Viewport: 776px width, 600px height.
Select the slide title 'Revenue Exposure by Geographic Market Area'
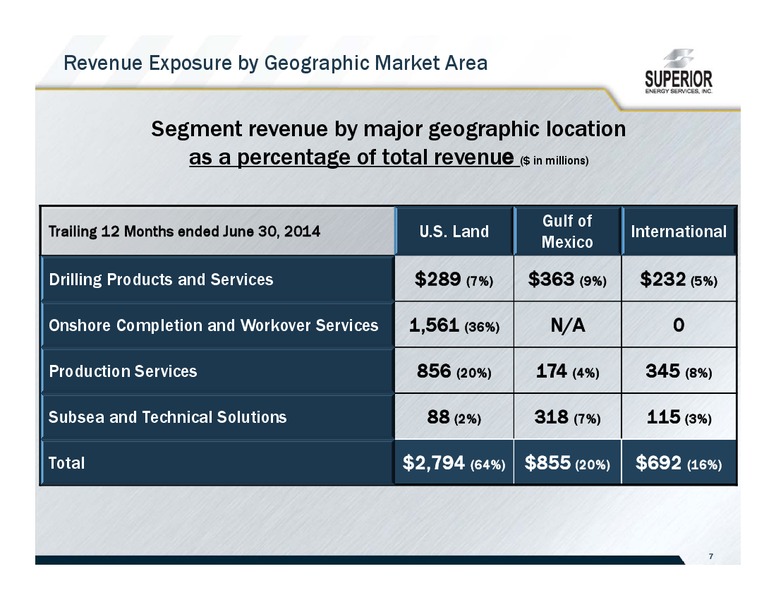[276, 63]
